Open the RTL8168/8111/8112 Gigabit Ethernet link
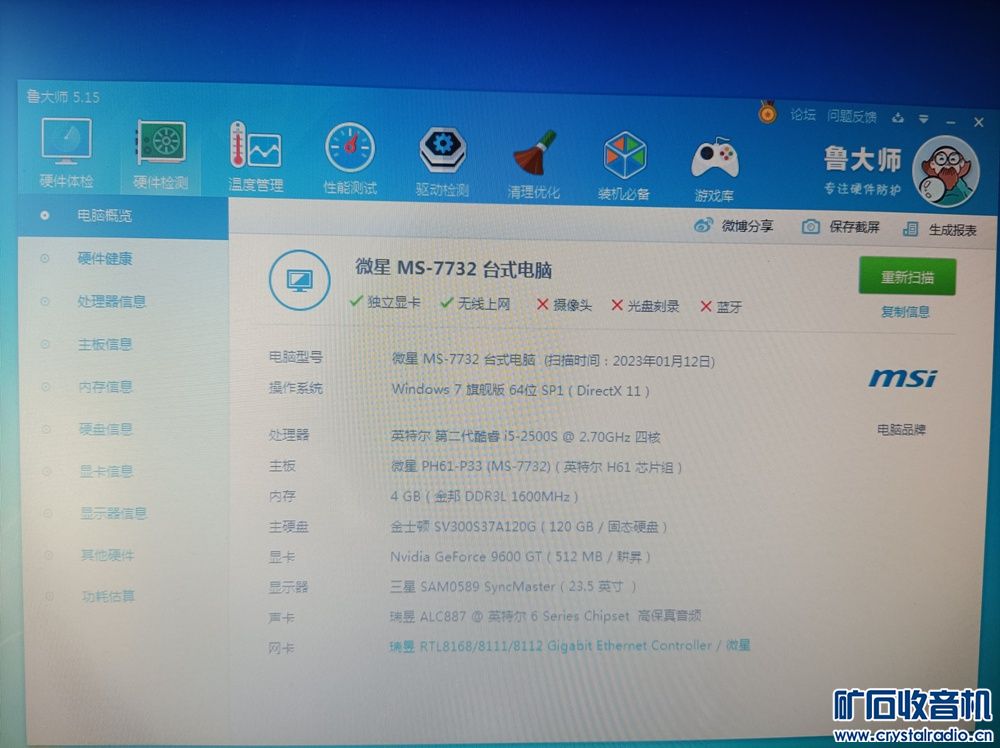Viewport: 1000px width, 748px height. click(570, 646)
